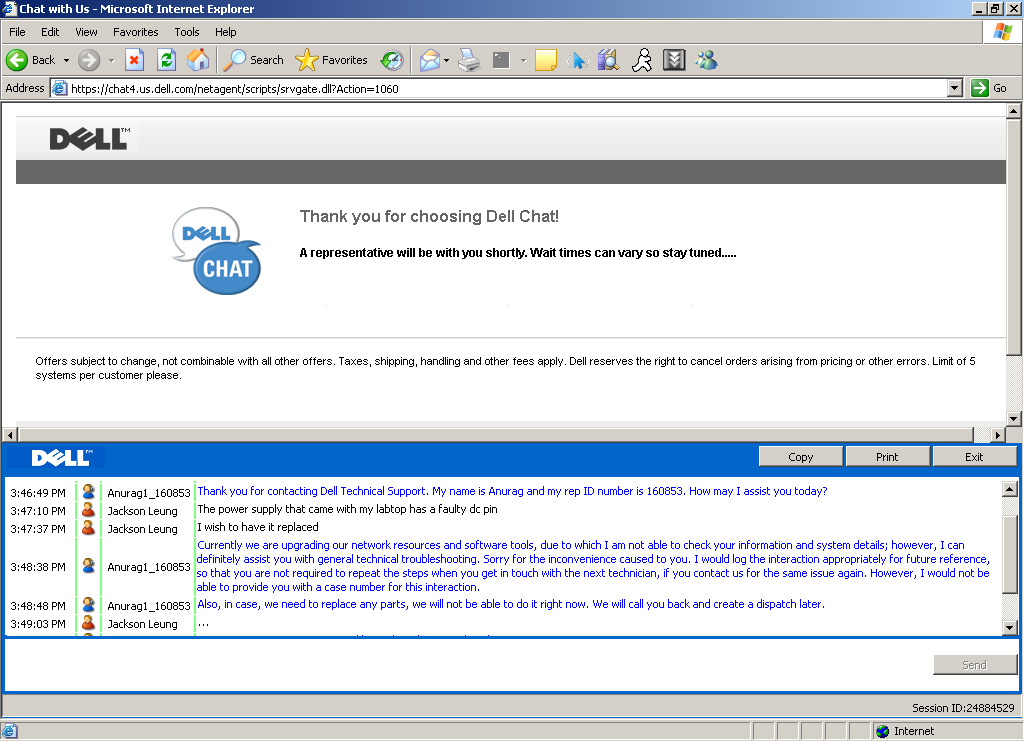The image size is (1024, 742).
Task: Open the Research books icon
Action: (x=608, y=60)
